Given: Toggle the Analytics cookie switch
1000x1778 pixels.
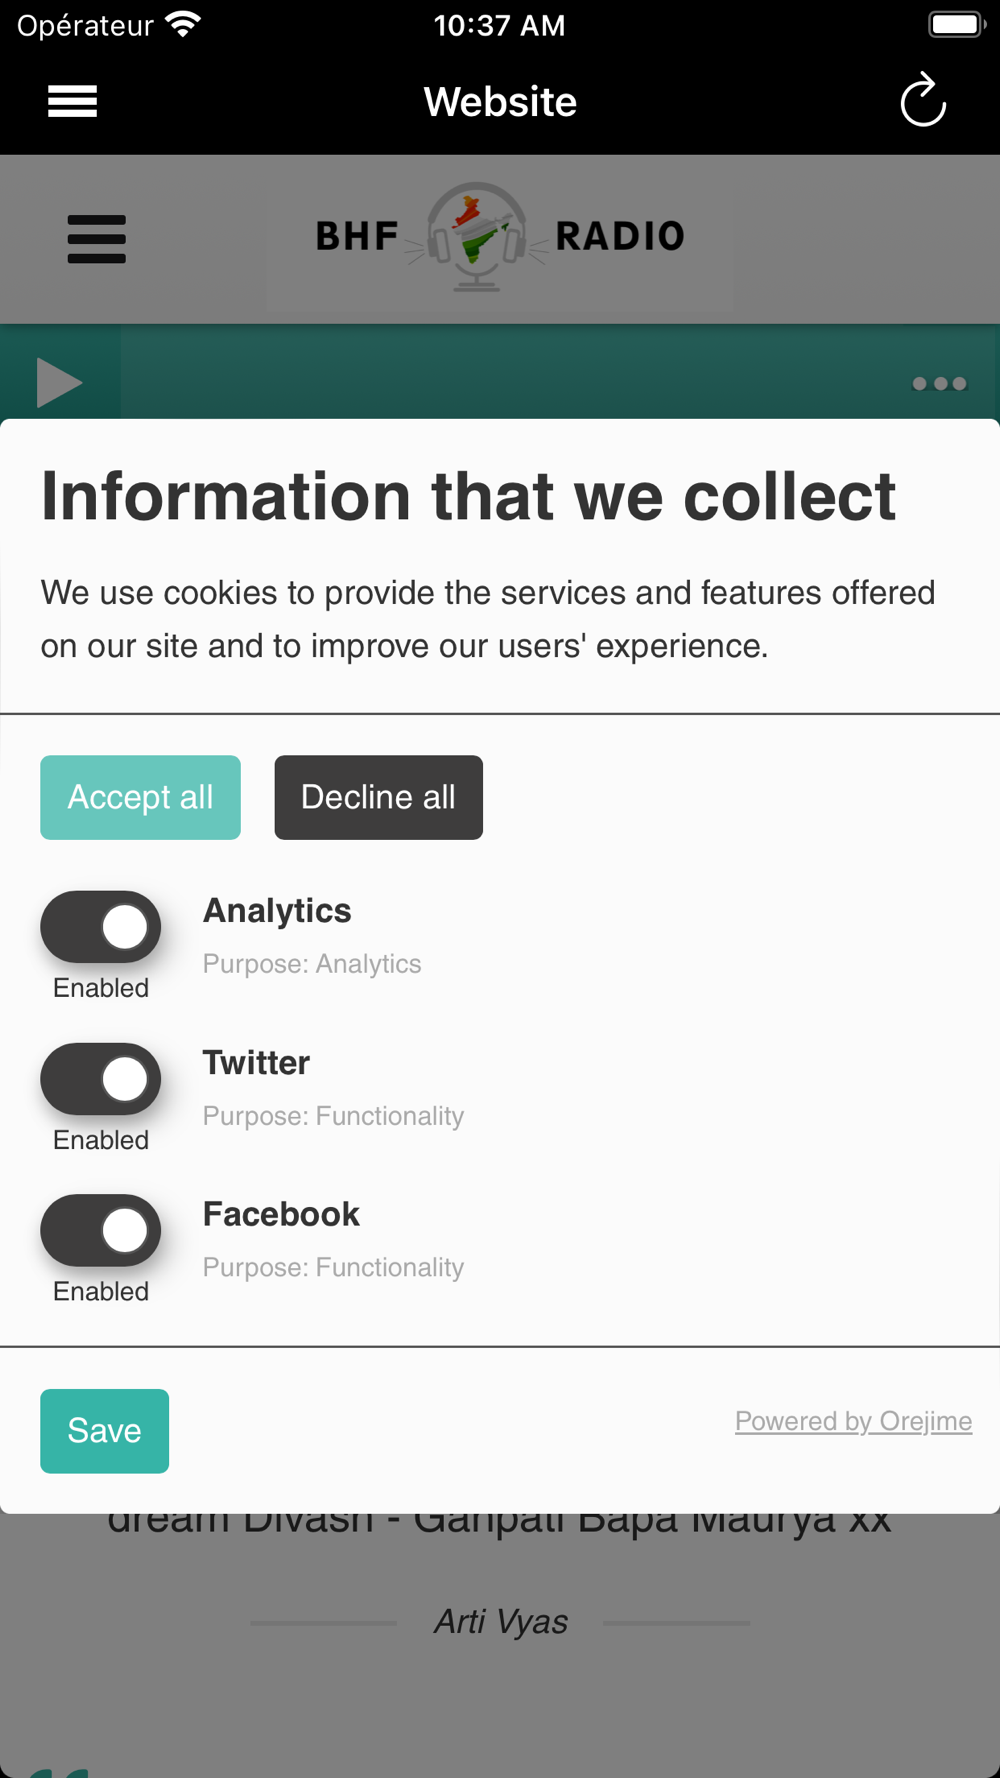Looking at the screenshot, I should point(101,927).
